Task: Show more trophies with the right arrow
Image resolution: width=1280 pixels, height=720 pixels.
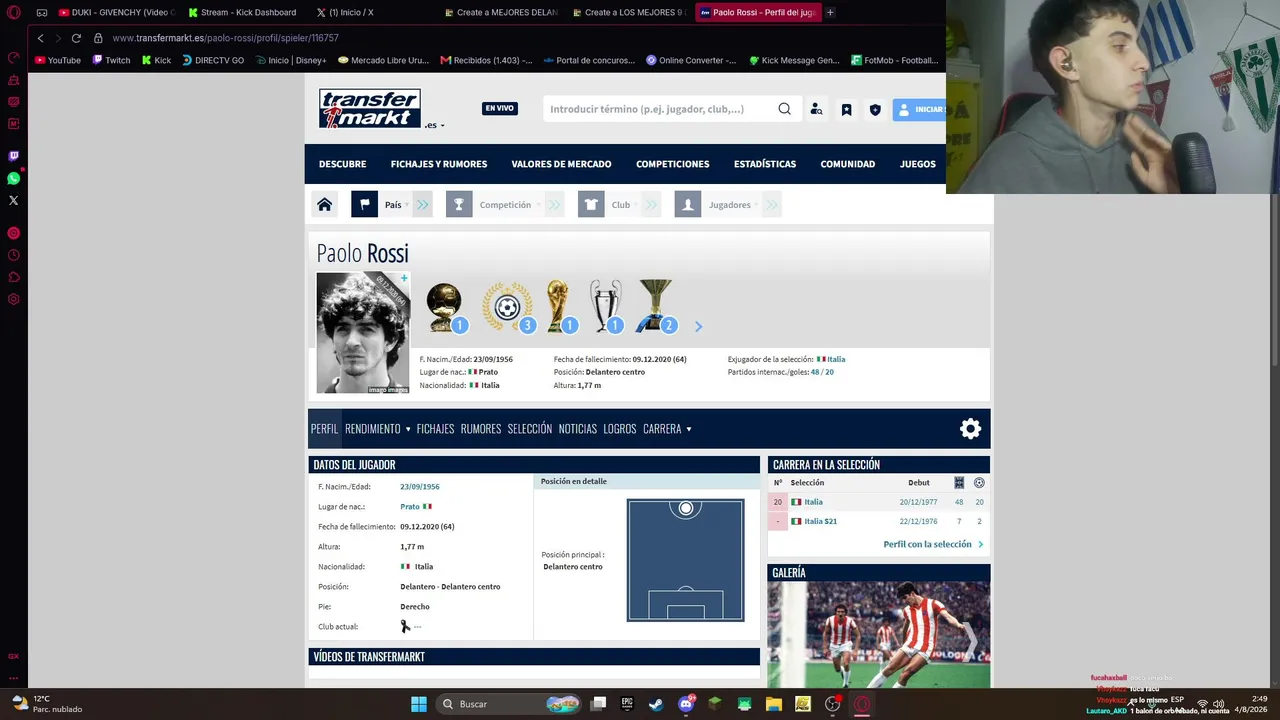Action: (698, 326)
